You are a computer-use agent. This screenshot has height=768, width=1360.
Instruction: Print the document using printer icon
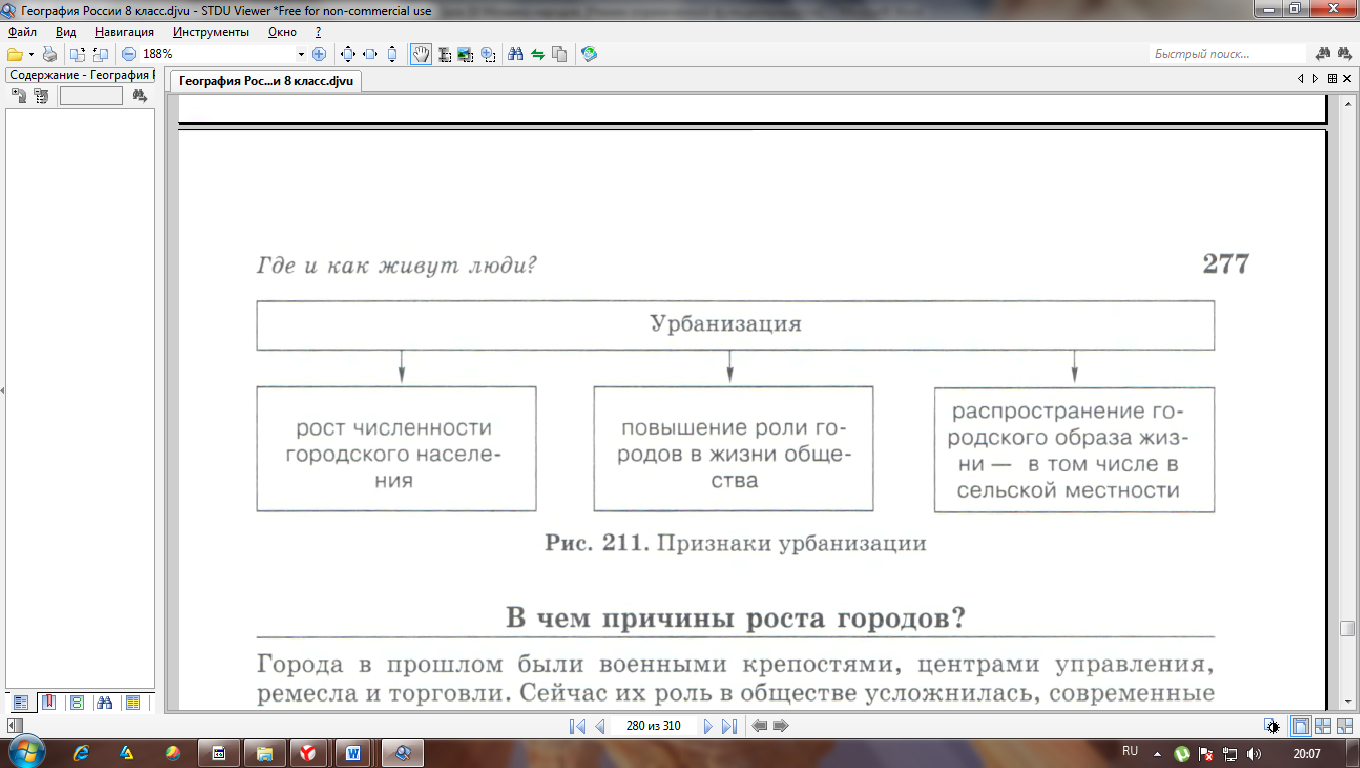pos(49,54)
